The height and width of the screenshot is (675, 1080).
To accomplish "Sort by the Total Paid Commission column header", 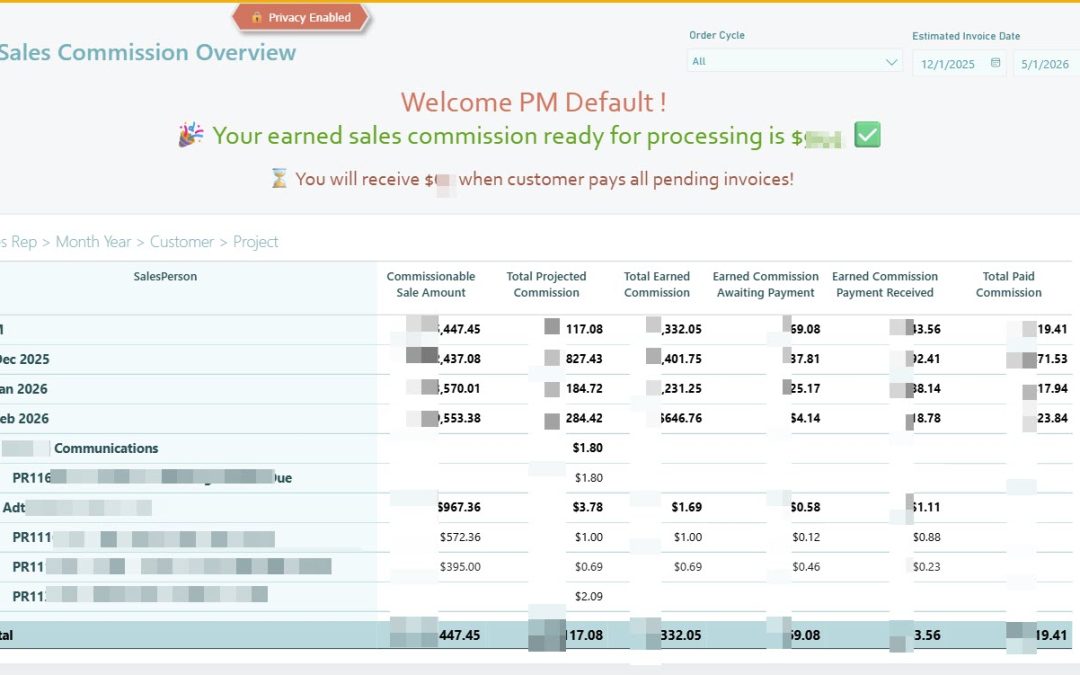I will click(1008, 284).
